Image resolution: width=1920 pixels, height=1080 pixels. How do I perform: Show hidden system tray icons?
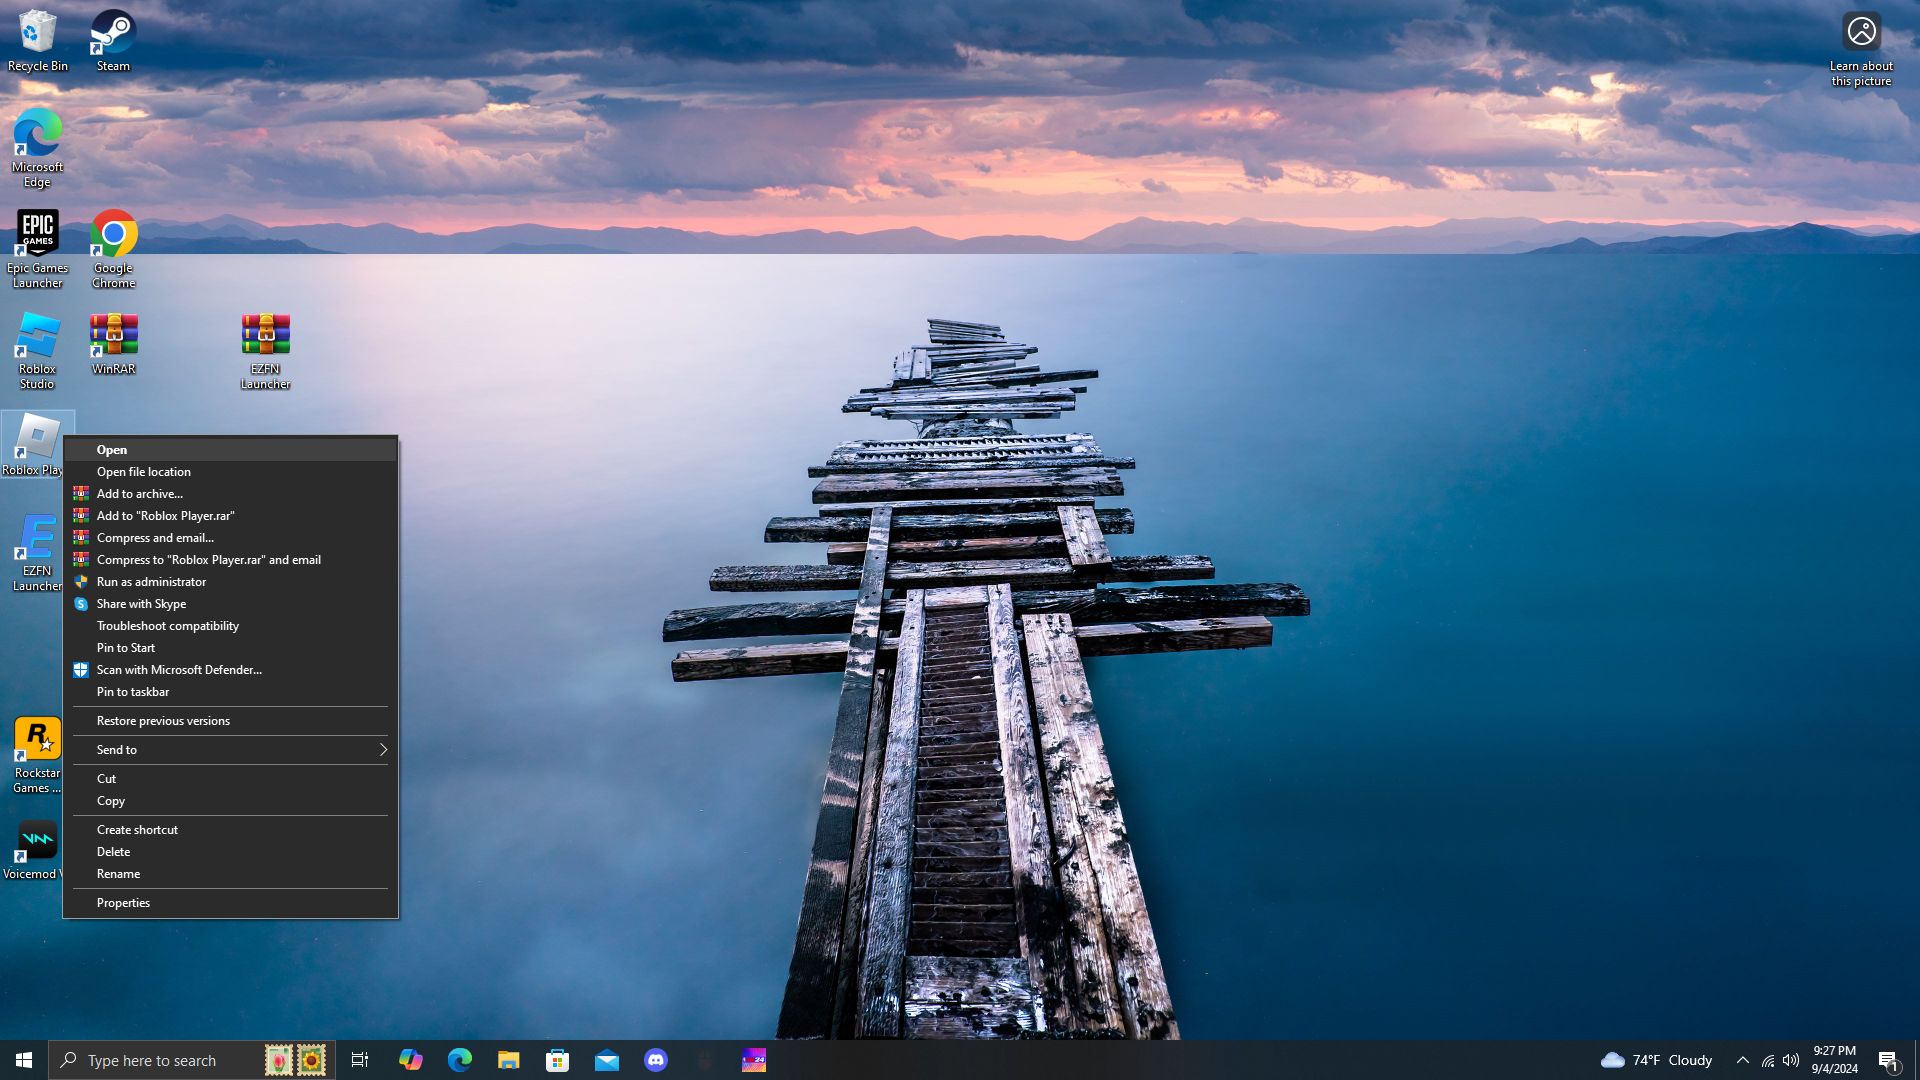1742,1060
